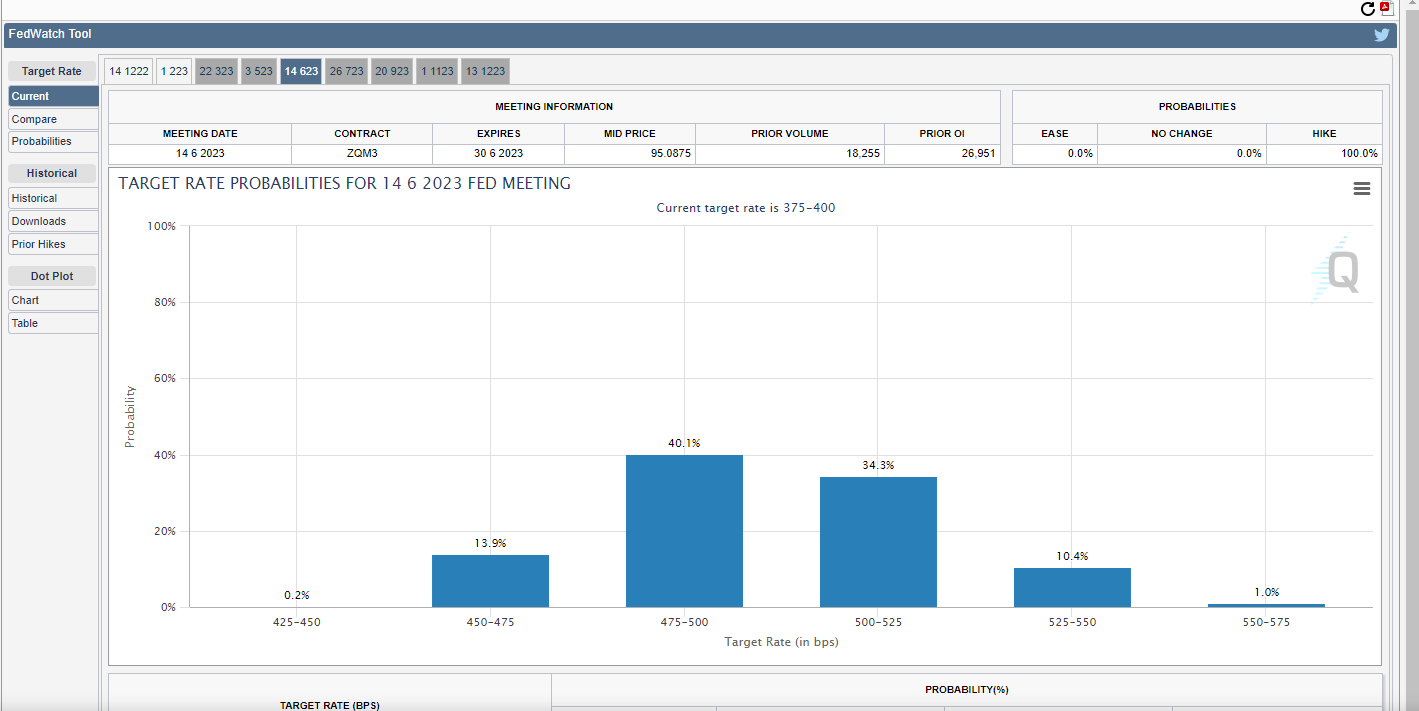The image size is (1419, 711).
Task: Click the 18,255 prior volume value
Action: point(861,154)
